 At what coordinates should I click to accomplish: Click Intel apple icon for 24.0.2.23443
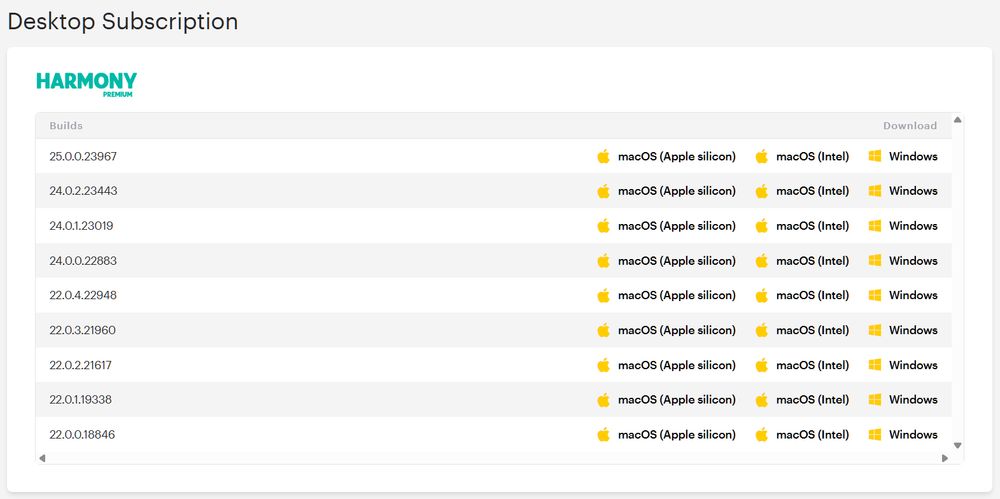[x=761, y=191]
